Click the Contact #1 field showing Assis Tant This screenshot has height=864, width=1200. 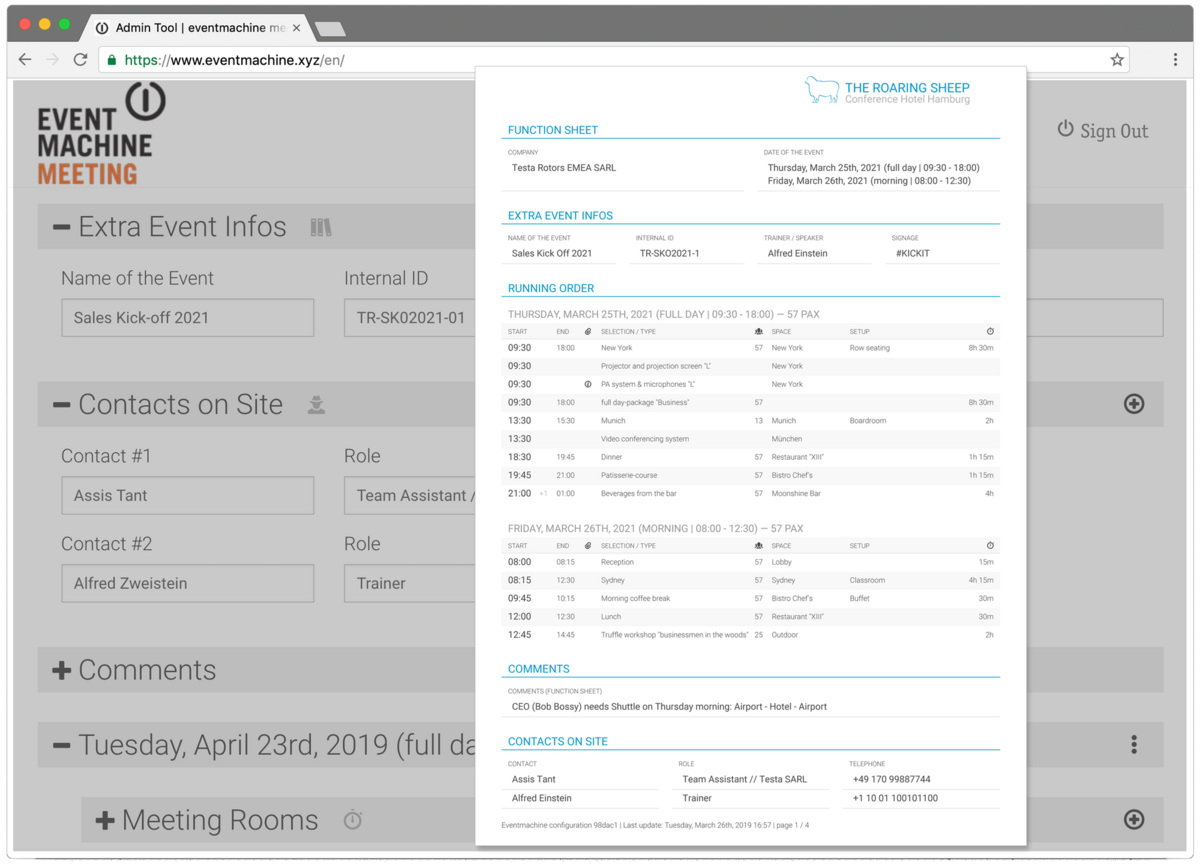[187, 496]
